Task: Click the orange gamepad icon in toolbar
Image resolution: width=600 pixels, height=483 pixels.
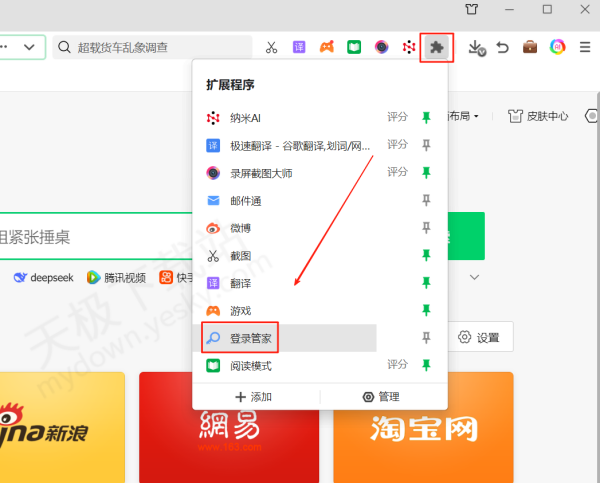Action: (326, 47)
